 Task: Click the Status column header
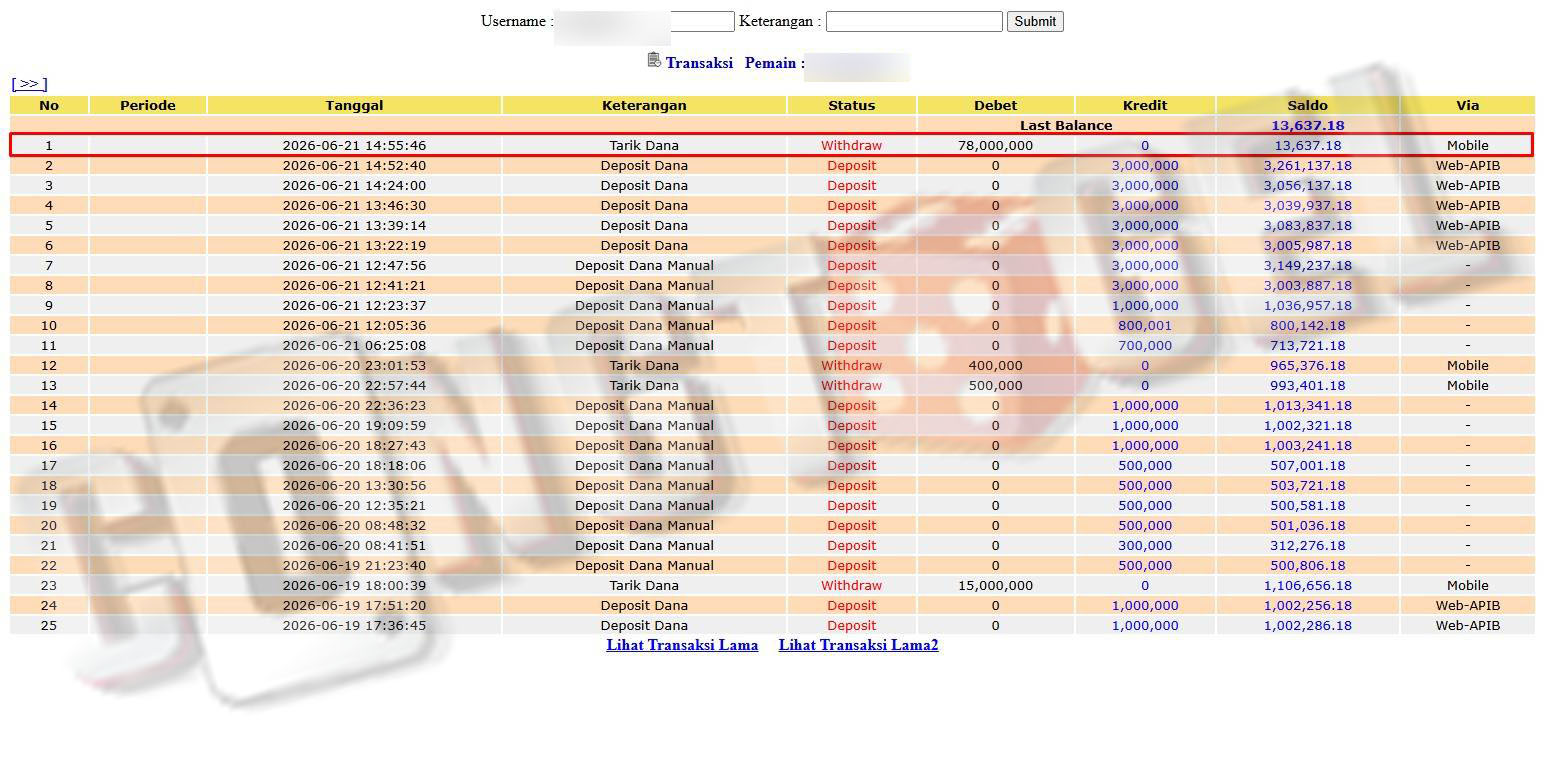pyautogui.click(x=851, y=105)
